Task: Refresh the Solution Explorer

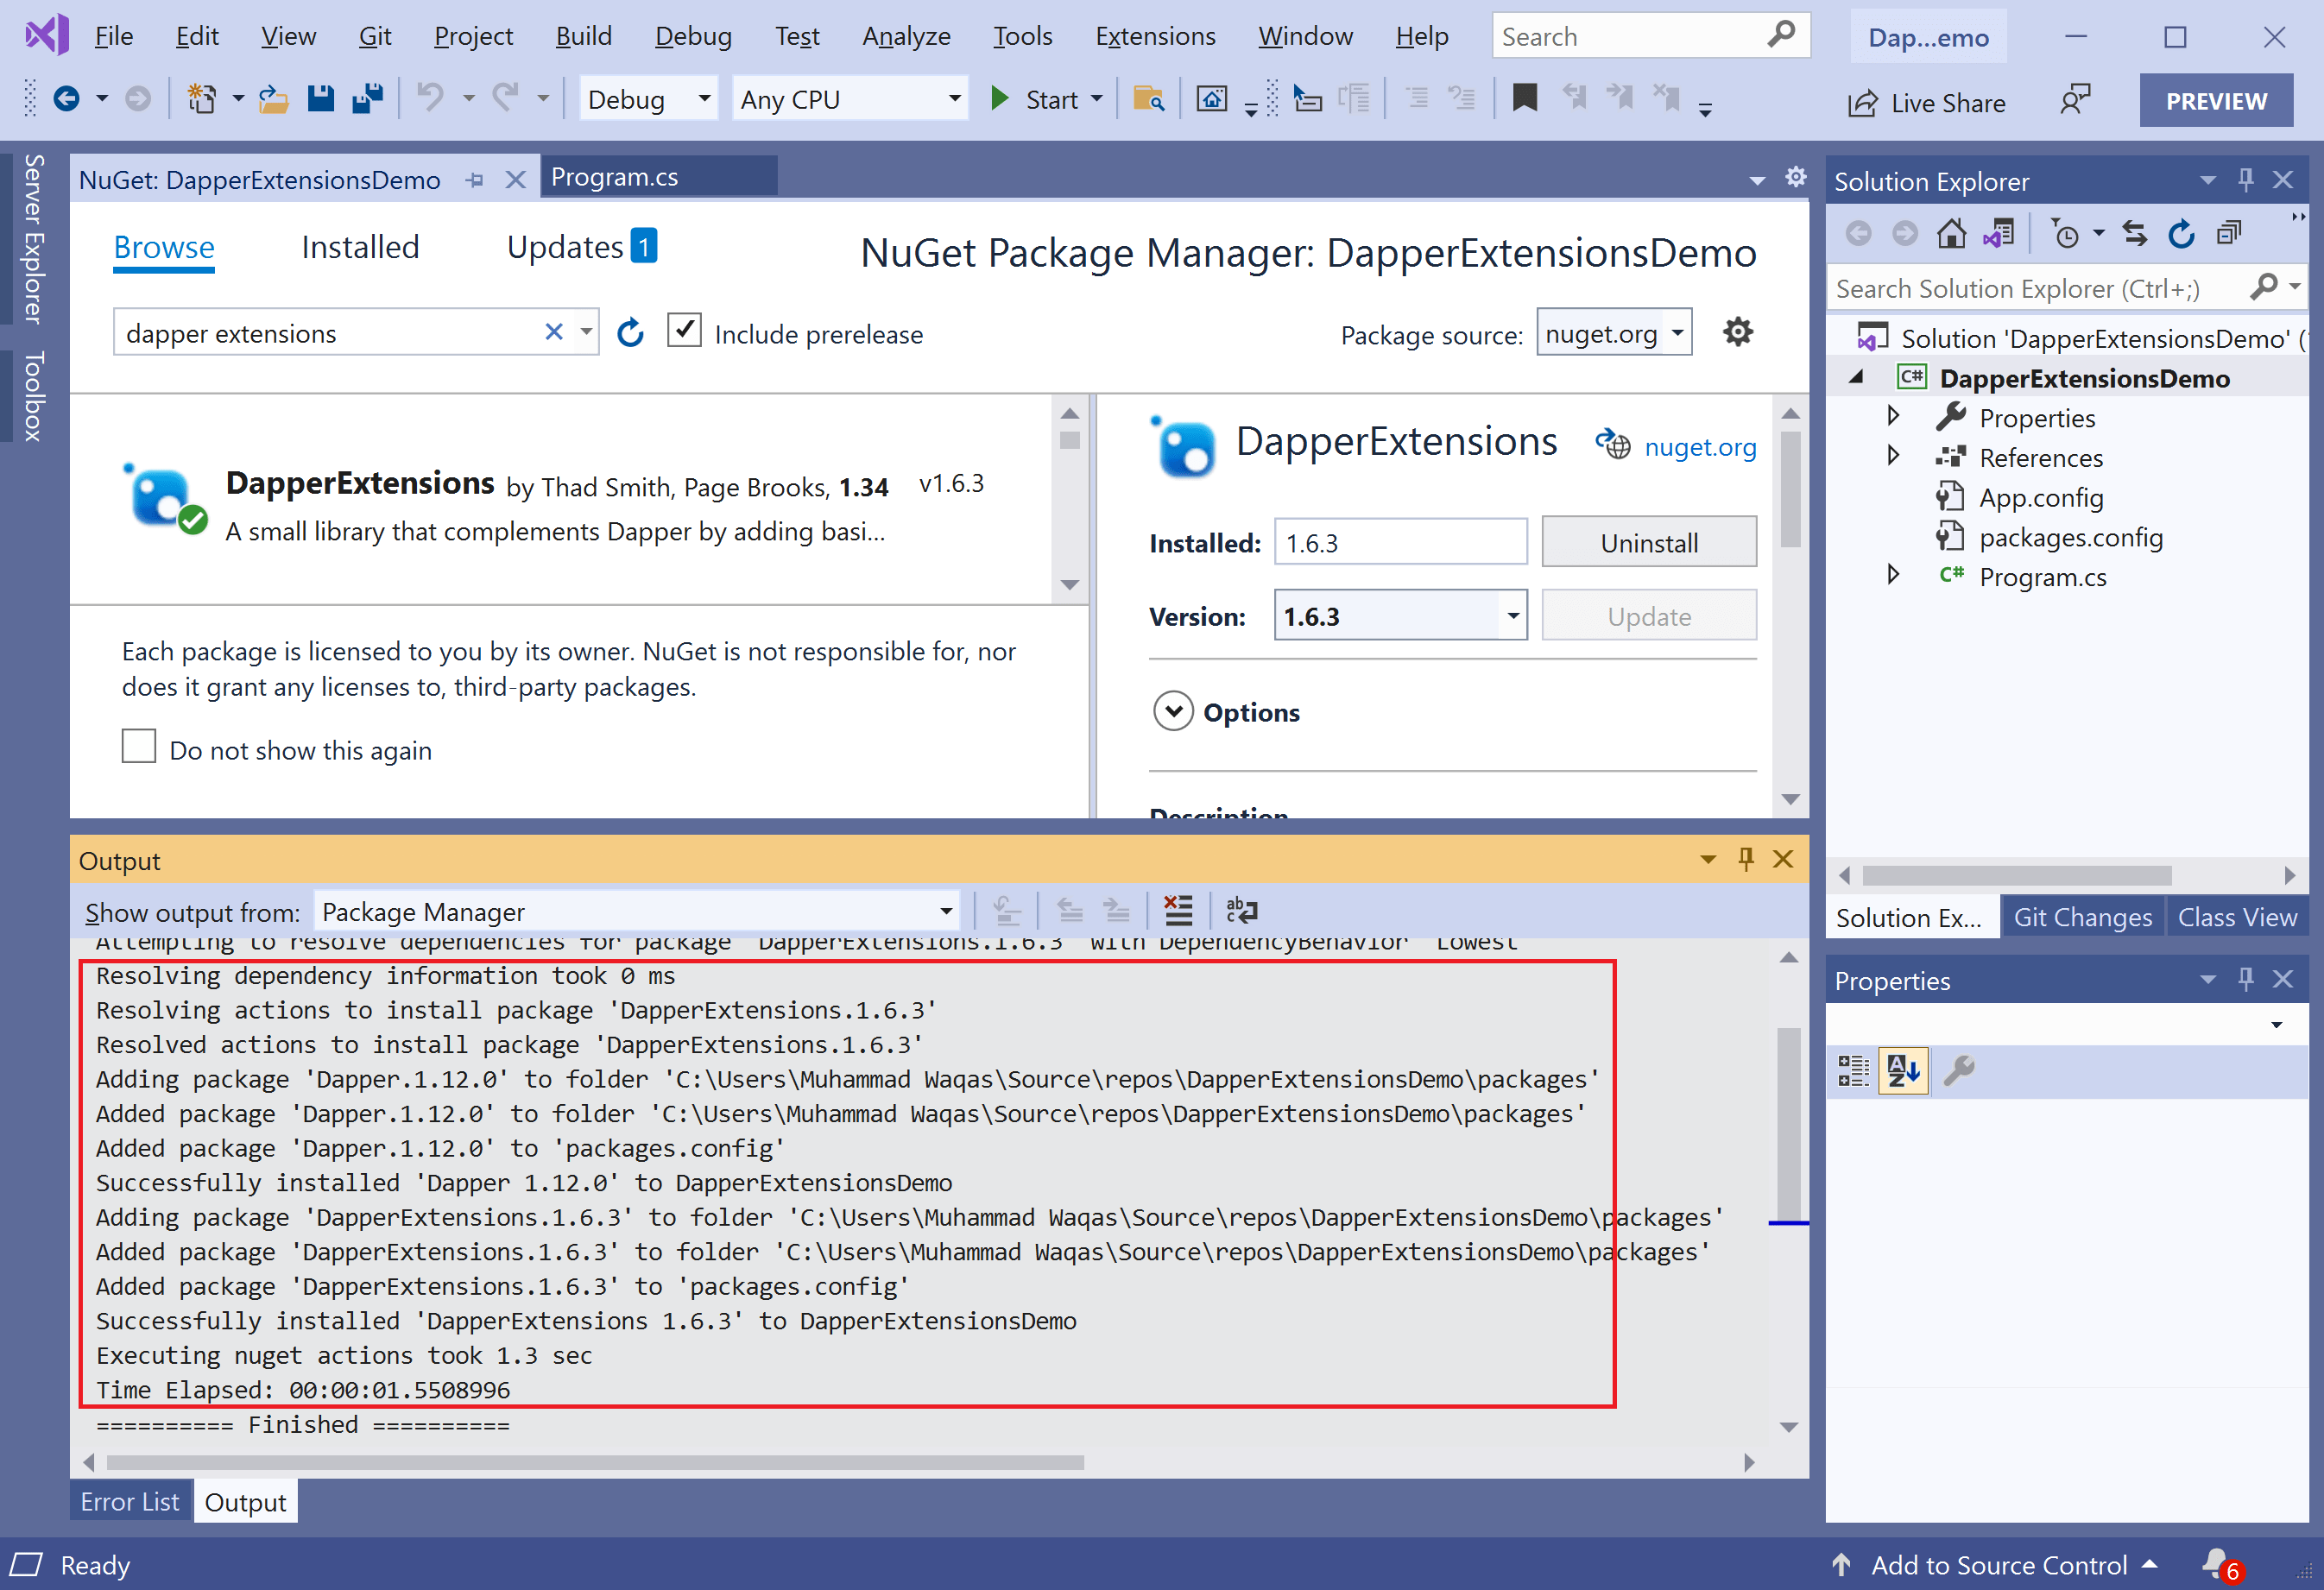Action: click(2181, 233)
